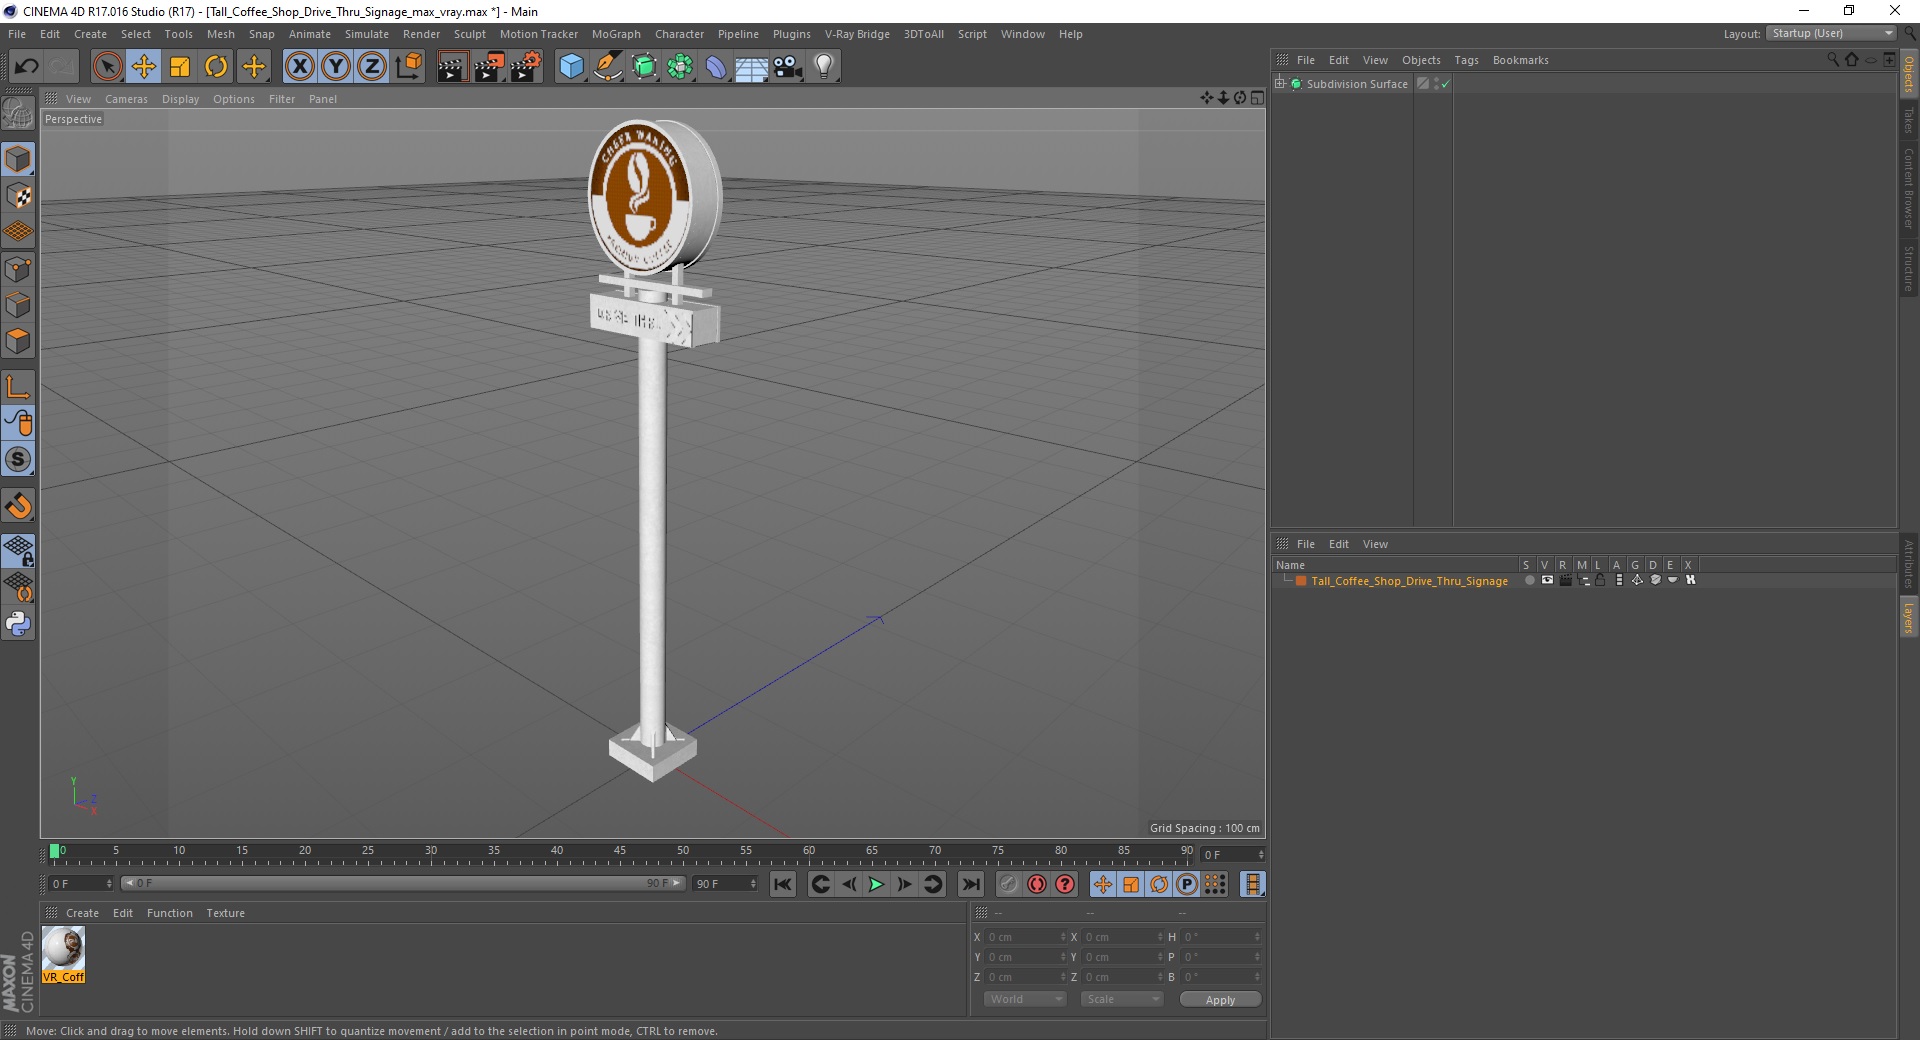Open the Objects menu in Object Manager

click(1421, 60)
